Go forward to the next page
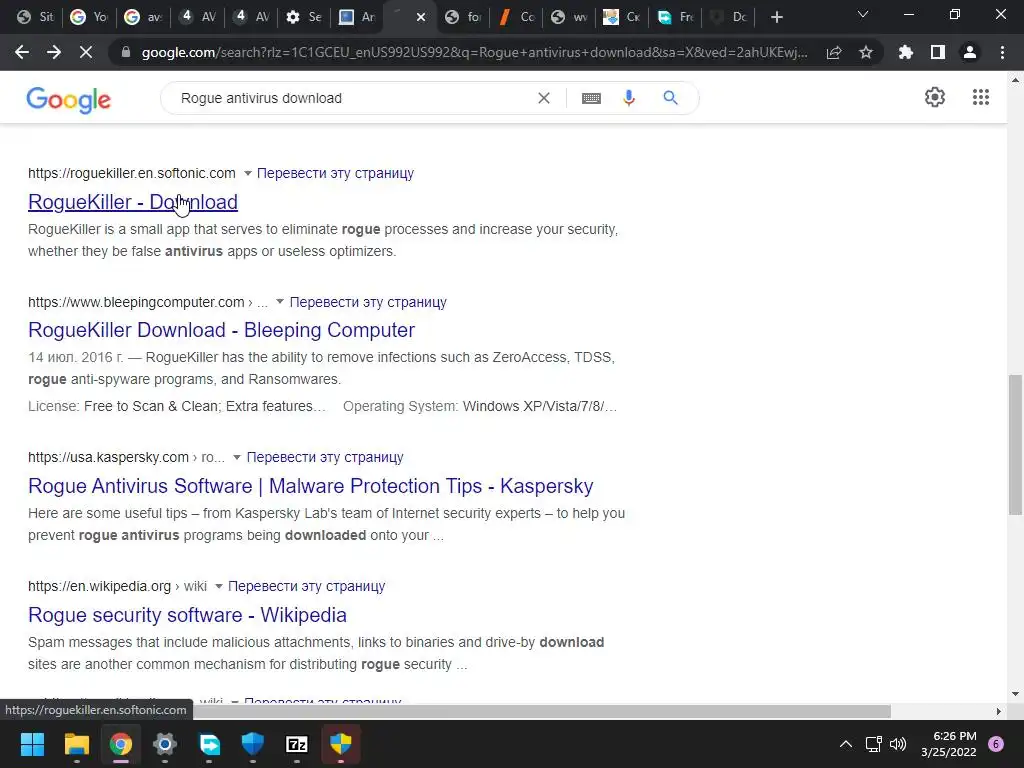The width and height of the screenshot is (1024, 768). (54, 52)
